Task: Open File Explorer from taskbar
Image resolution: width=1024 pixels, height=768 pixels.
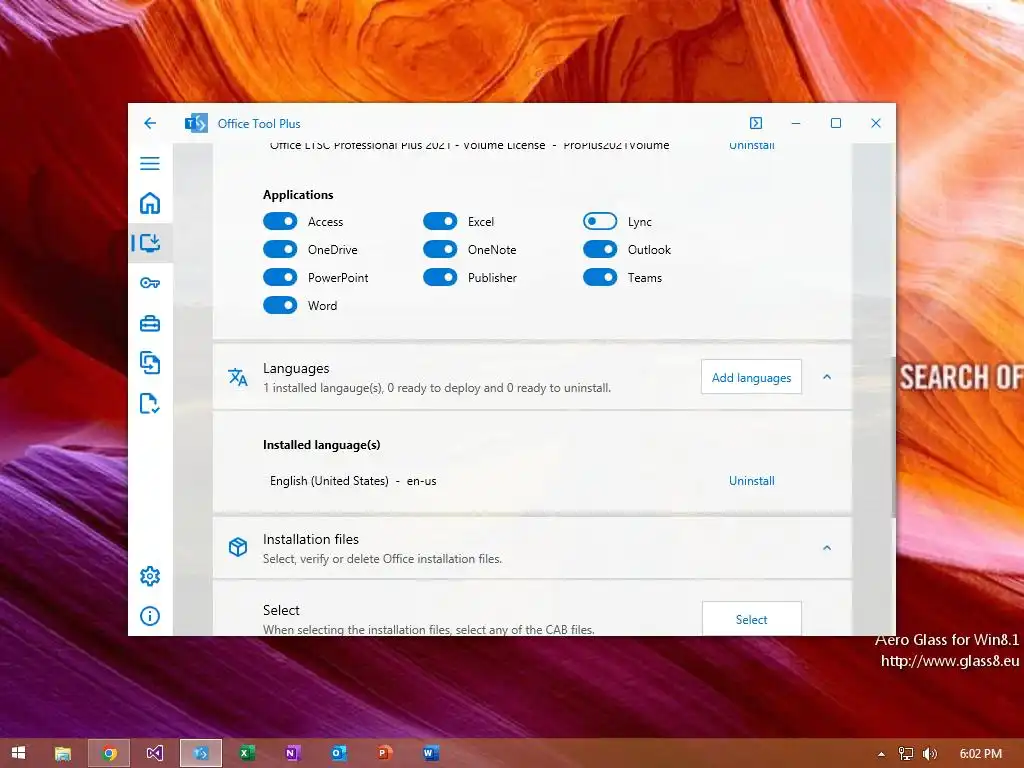Action: 63,753
